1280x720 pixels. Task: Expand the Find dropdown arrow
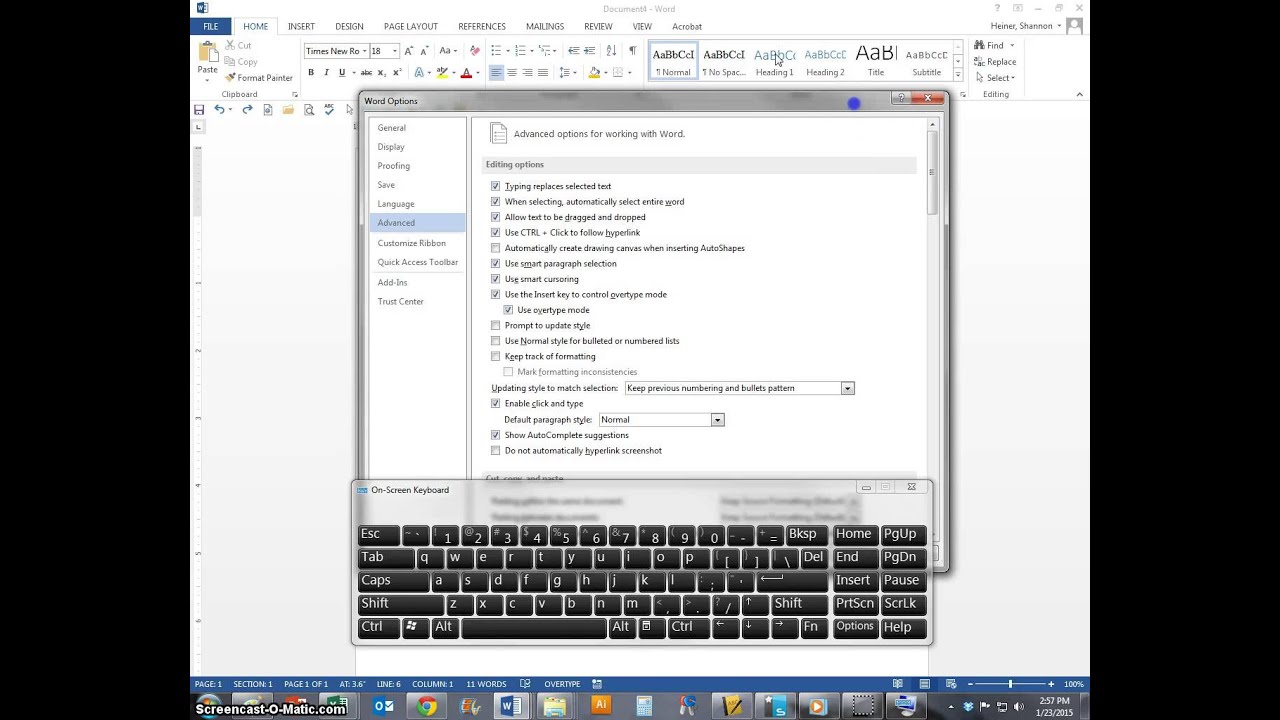[x=1012, y=45]
